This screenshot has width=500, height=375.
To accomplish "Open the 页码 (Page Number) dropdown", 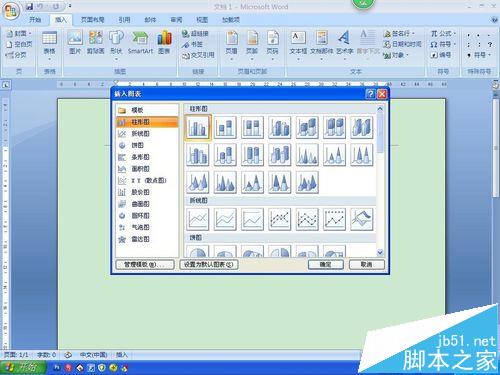I will click(x=272, y=46).
